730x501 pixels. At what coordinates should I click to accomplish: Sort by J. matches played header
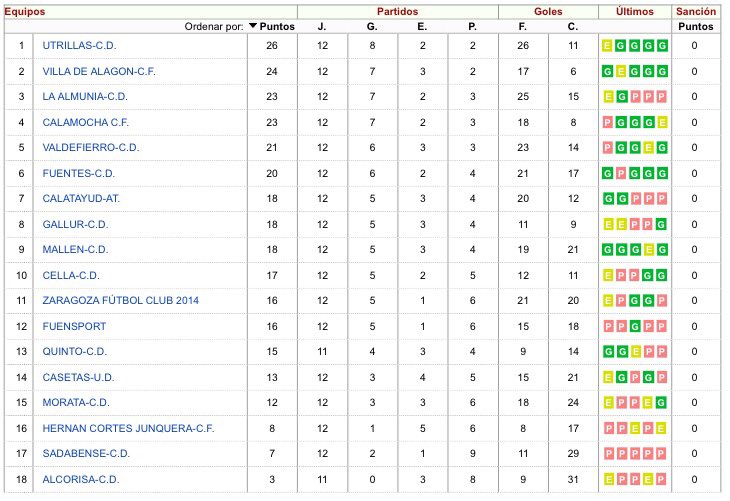click(322, 27)
